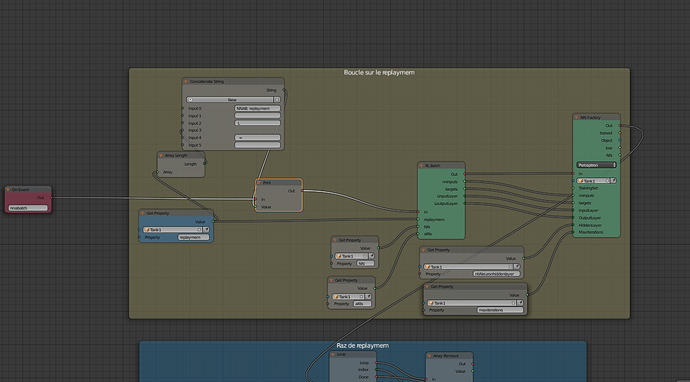Screen dimensions: 690x382
Task: Click the eyedropper in the aKts Get Property node
Action: pyautogui.click(x=368, y=297)
